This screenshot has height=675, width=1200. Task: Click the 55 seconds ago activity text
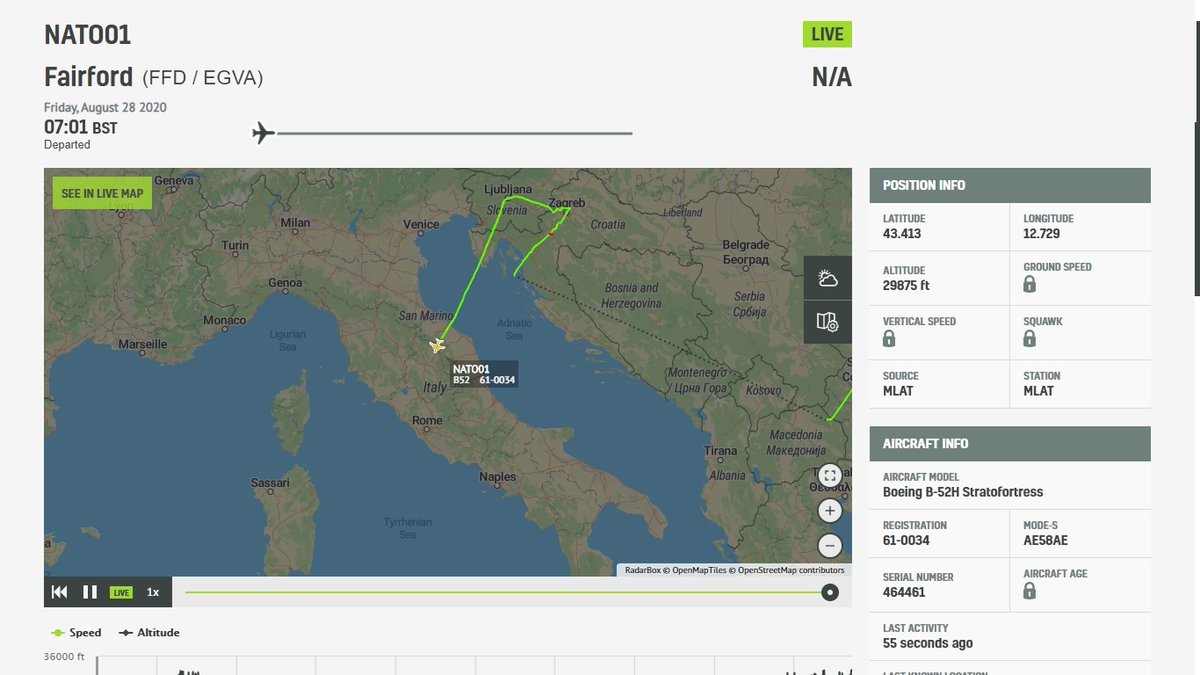[928, 643]
